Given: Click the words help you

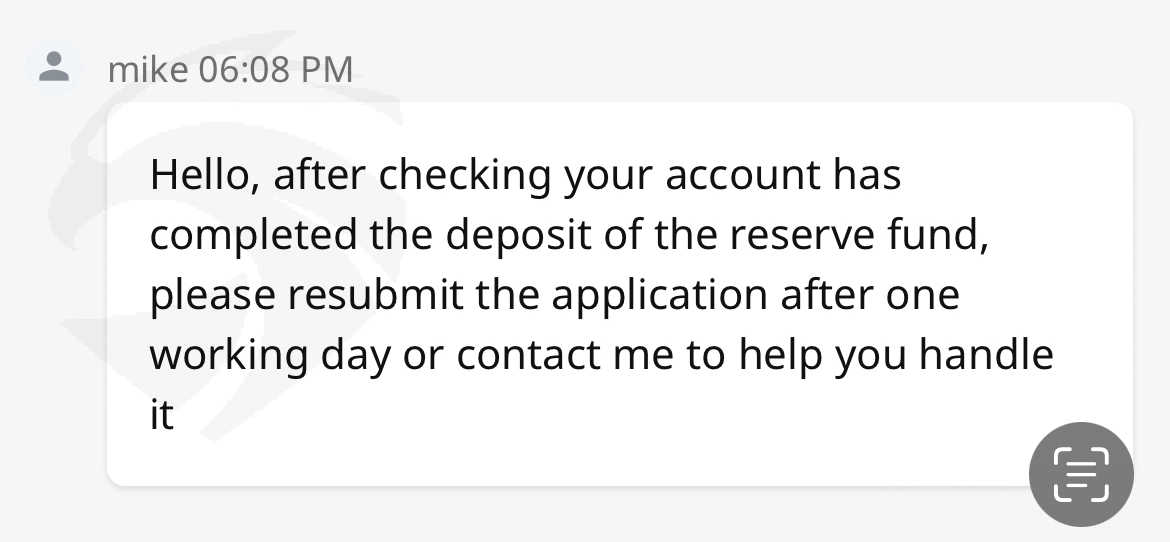Looking at the screenshot, I should click(820, 357).
